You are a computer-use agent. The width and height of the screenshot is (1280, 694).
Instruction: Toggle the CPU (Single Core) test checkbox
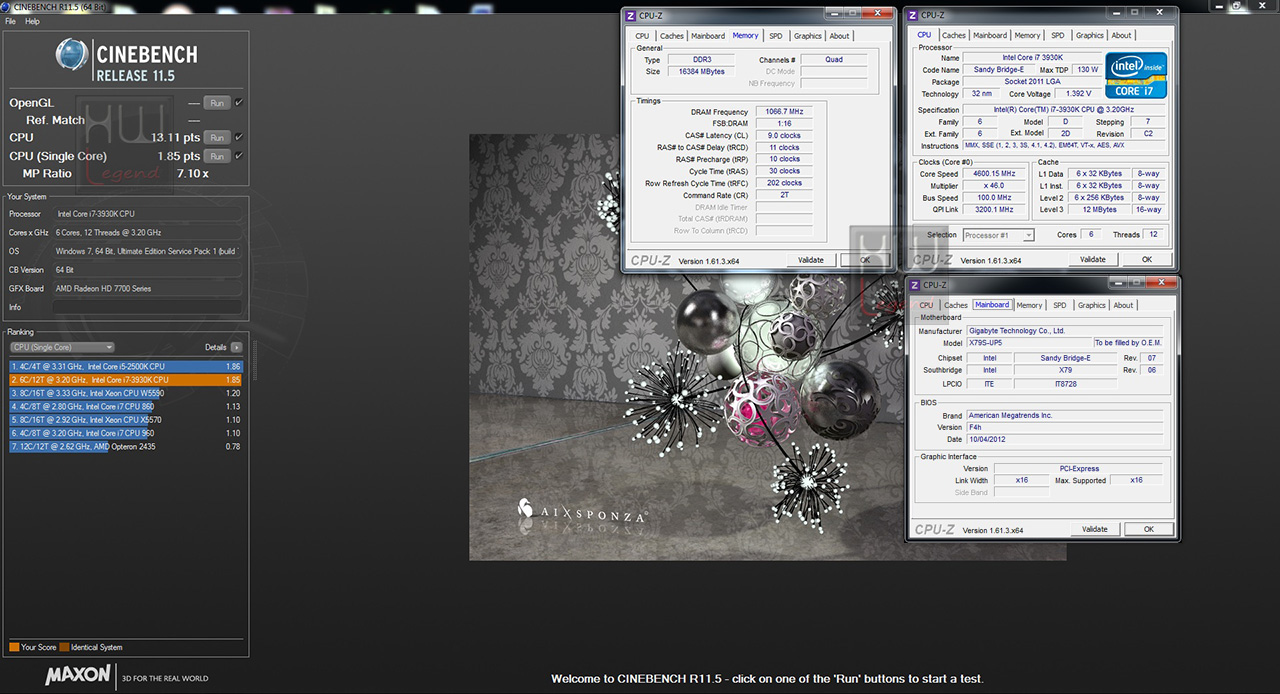coord(239,156)
